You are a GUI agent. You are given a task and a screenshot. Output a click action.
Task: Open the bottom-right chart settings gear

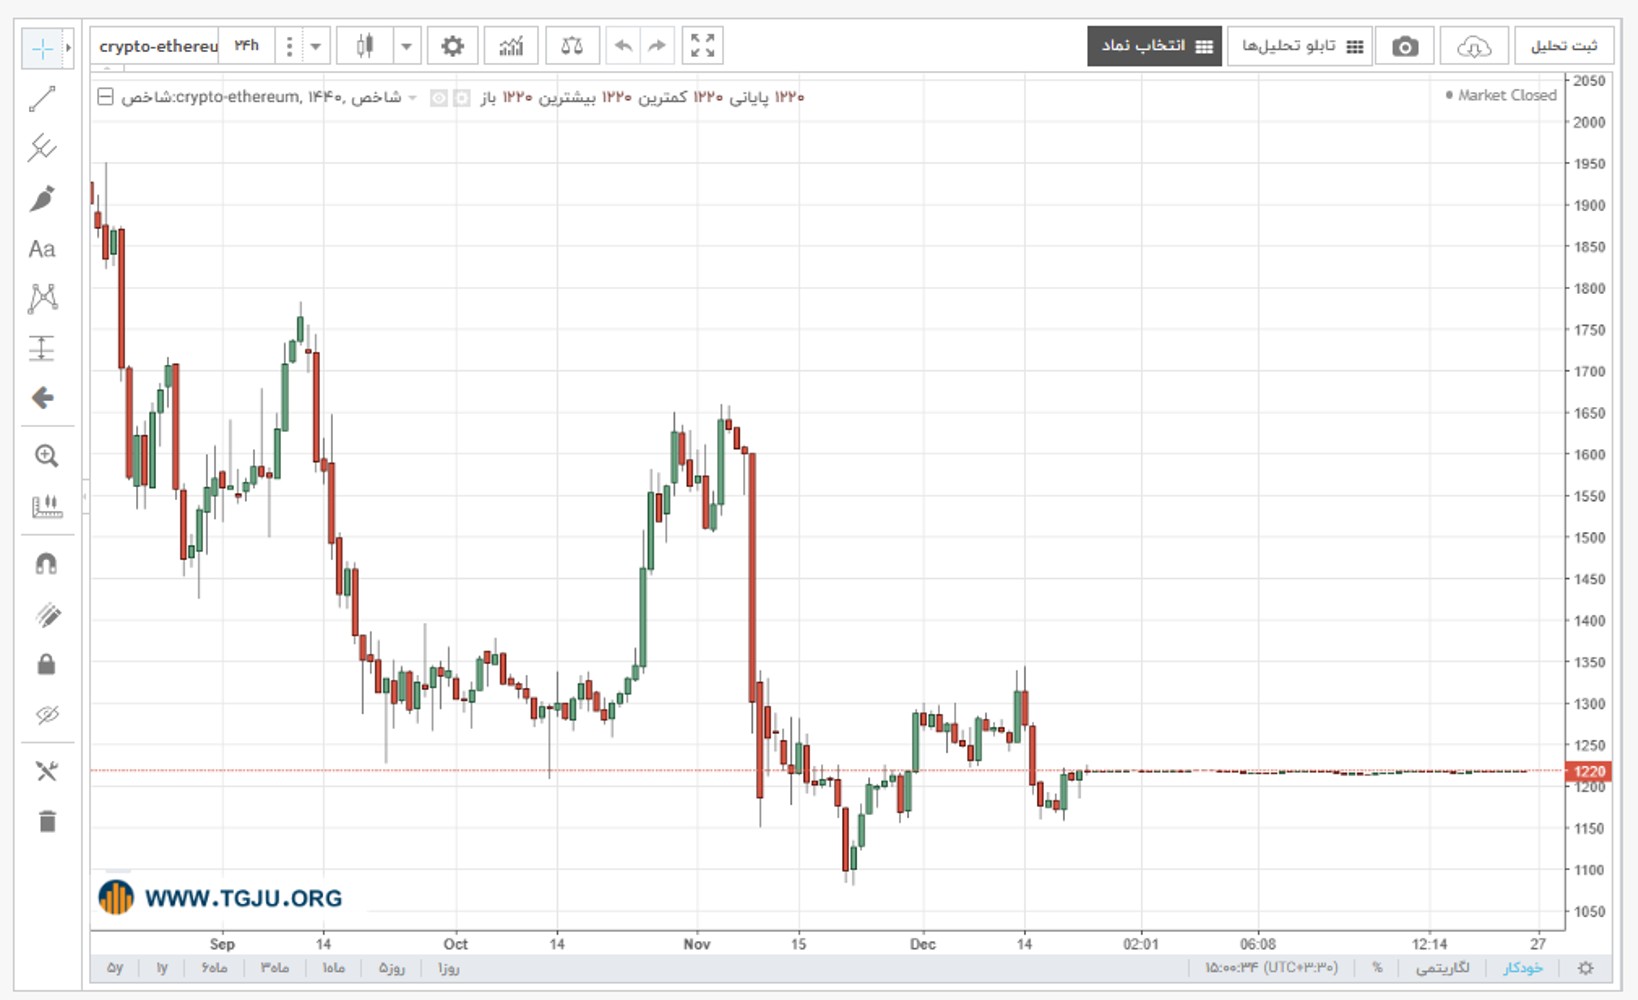pyautogui.click(x=1585, y=968)
